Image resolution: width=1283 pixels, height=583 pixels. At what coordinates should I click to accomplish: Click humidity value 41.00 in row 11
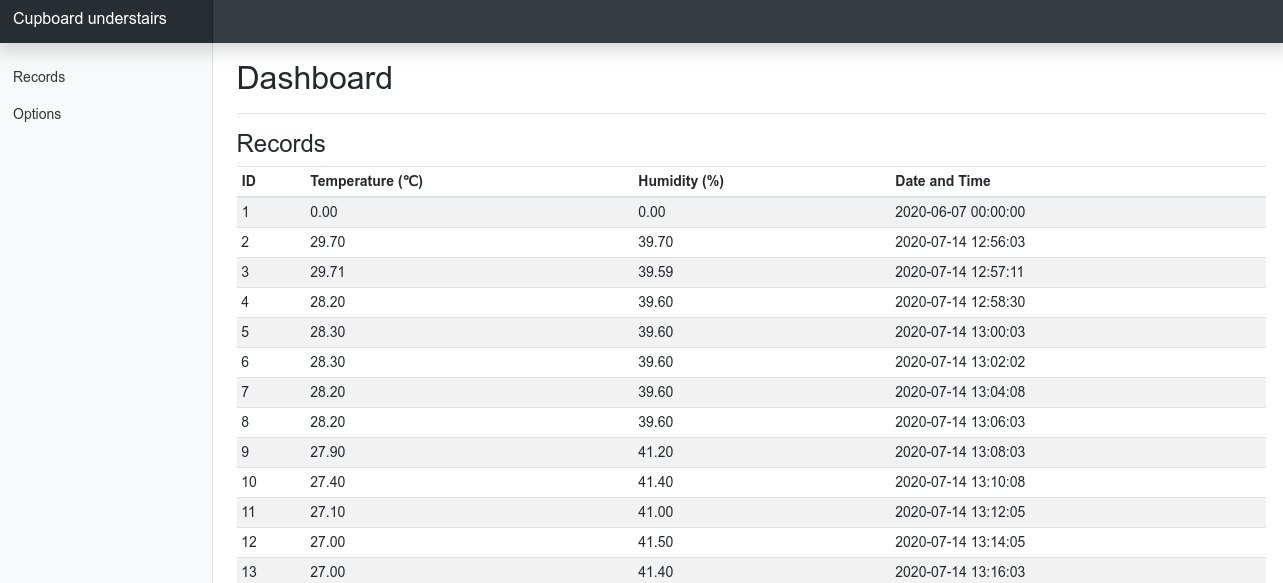655,512
